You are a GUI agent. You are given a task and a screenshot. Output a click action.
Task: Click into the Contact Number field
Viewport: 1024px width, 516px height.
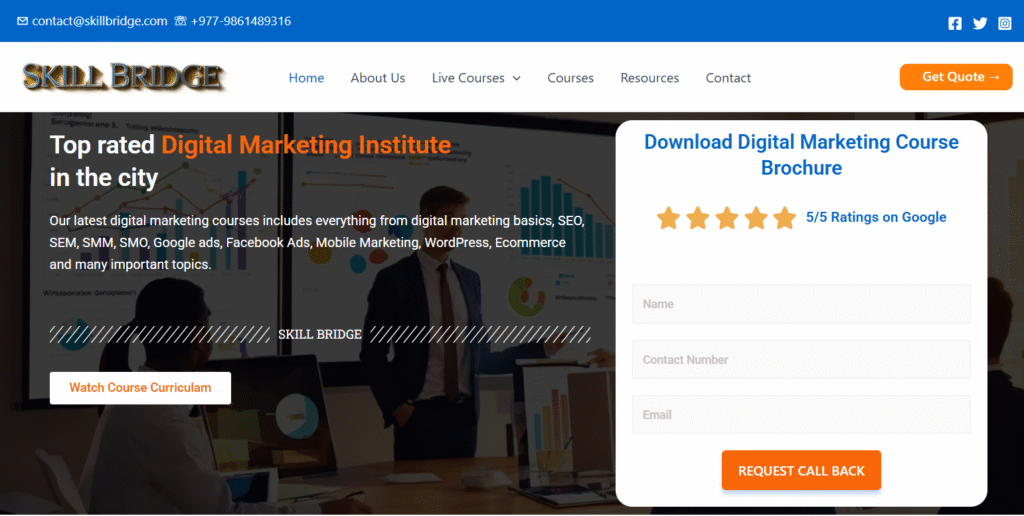click(x=801, y=359)
